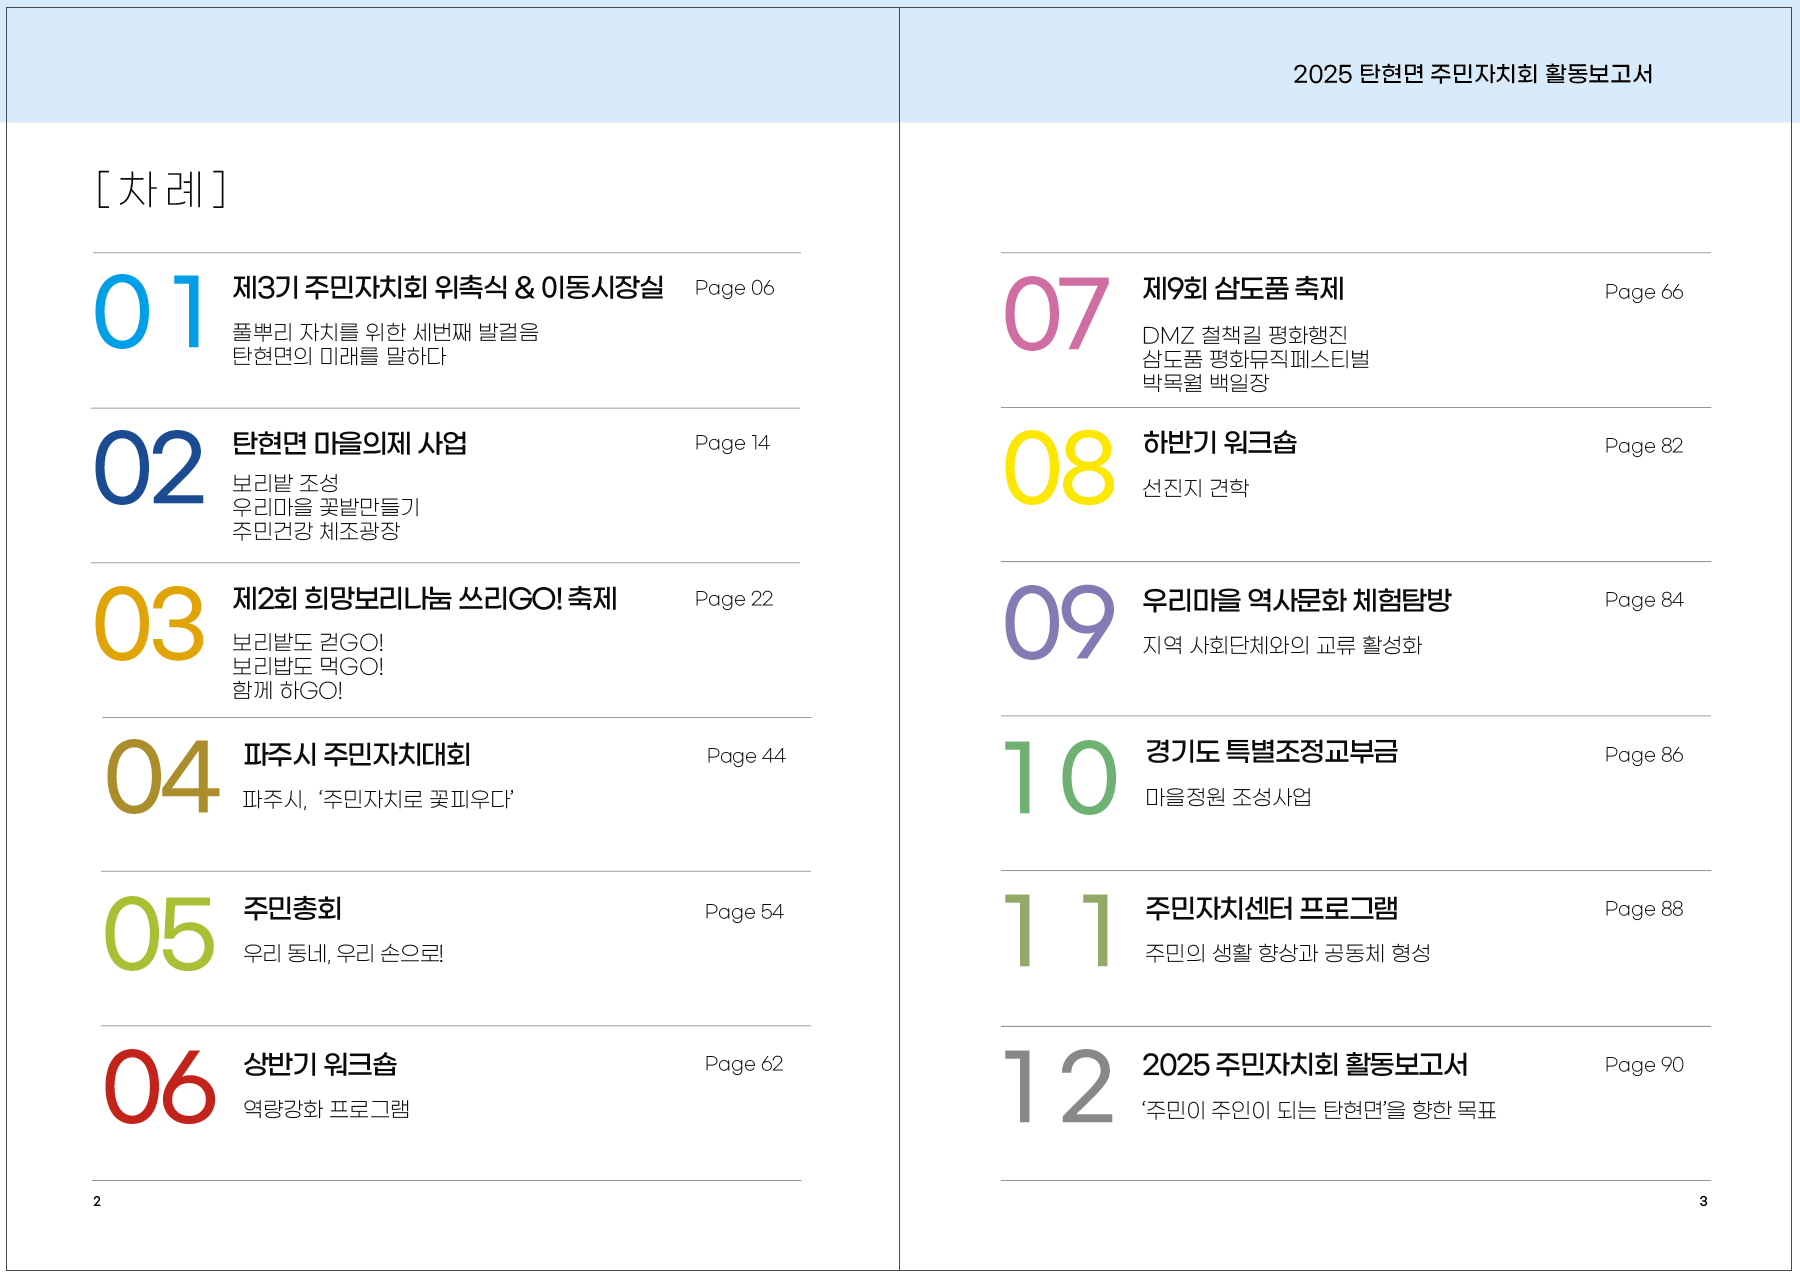Viewport: 1800px width, 1277px height.
Task: Click the pink 07 chapter number
Action: (1057, 314)
